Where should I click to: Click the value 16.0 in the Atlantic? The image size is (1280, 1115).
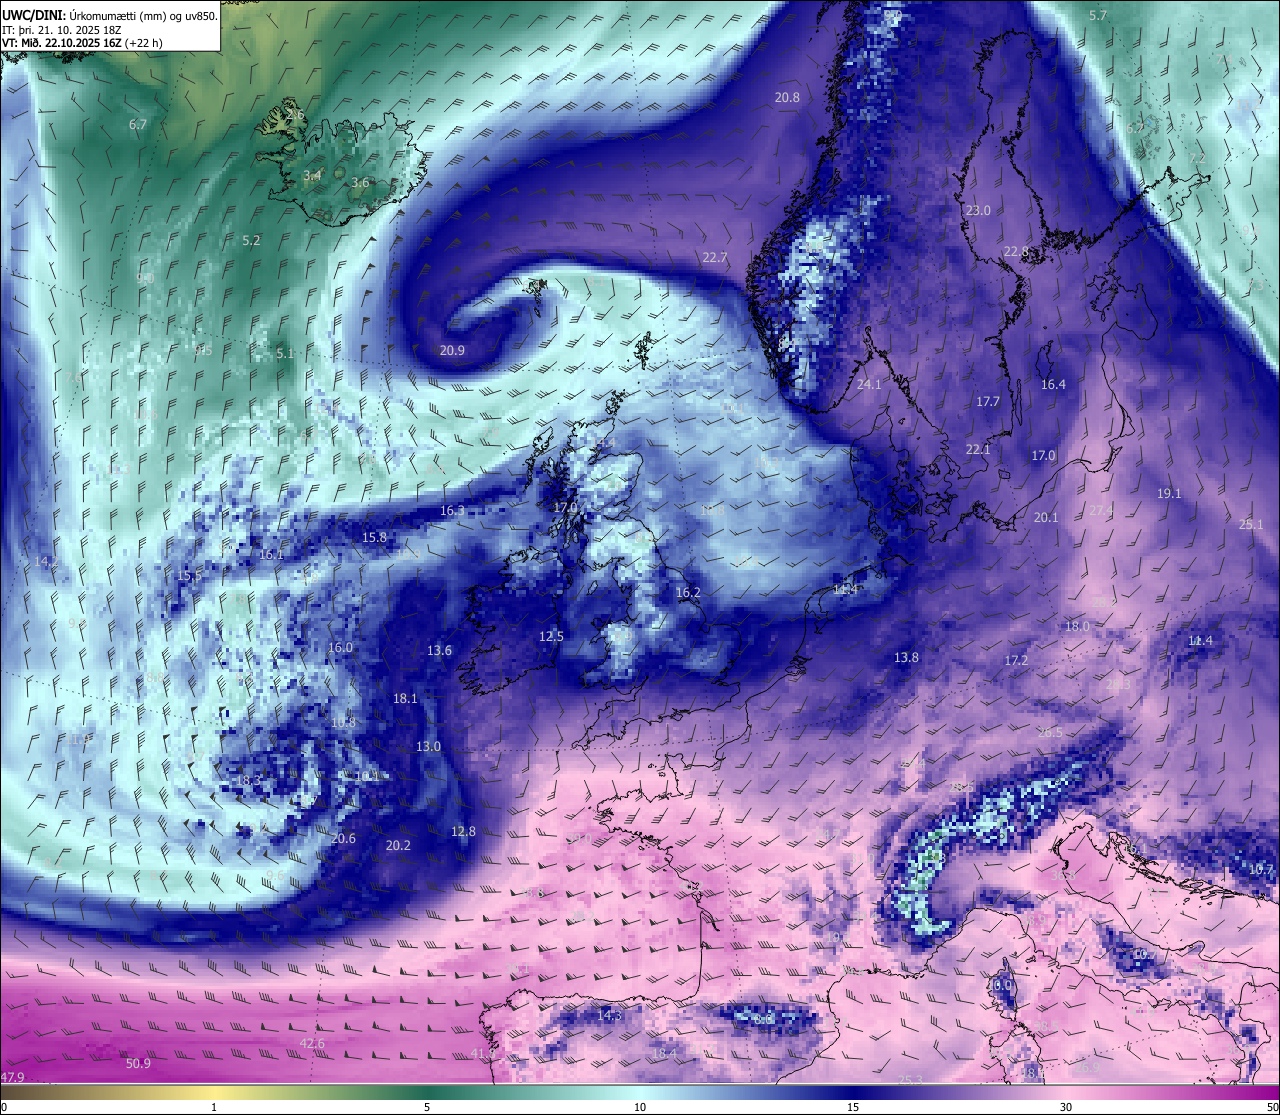tap(340, 648)
